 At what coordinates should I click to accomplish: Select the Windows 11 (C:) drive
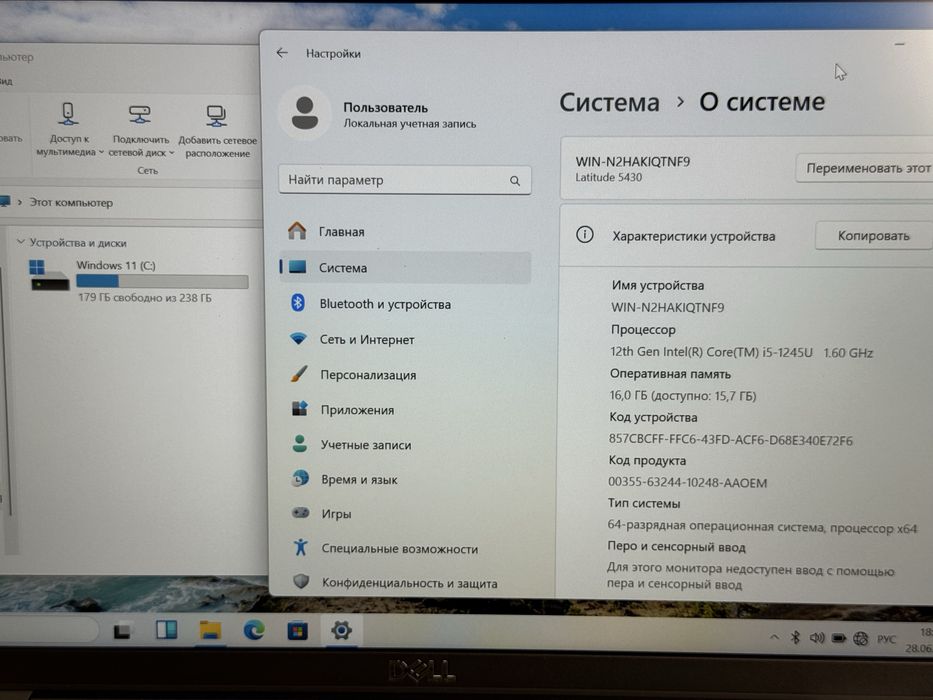tap(138, 281)
